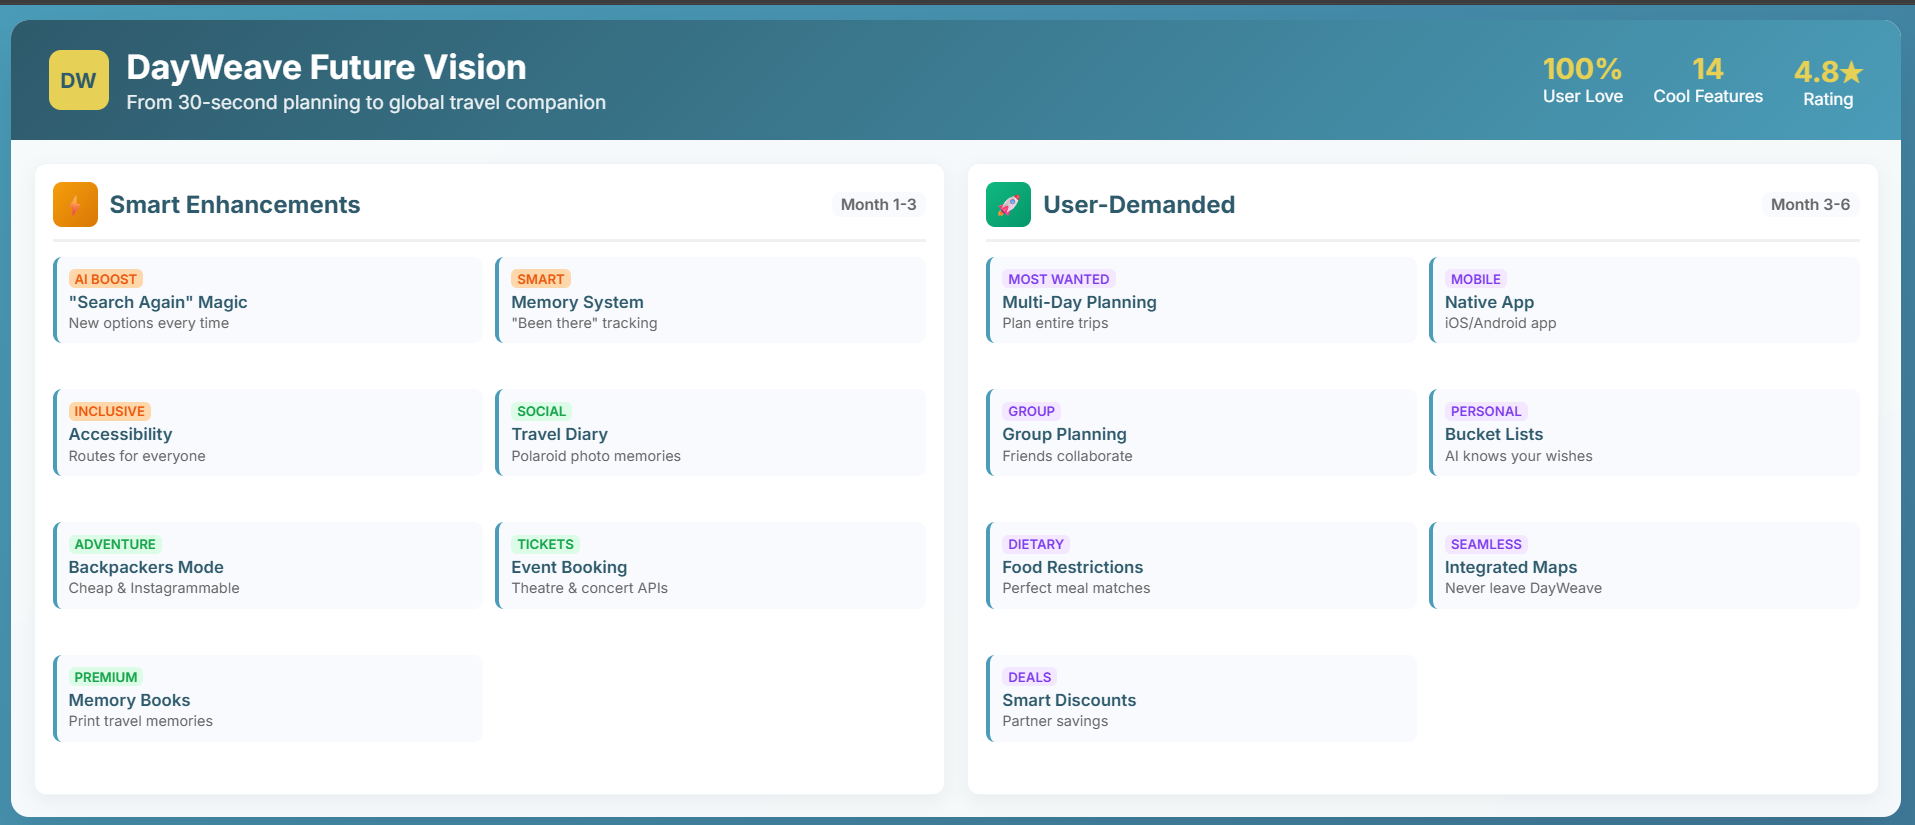Open the Memory System feature card
Viewport: 1915px width, 825px height.
coord(711,300)
